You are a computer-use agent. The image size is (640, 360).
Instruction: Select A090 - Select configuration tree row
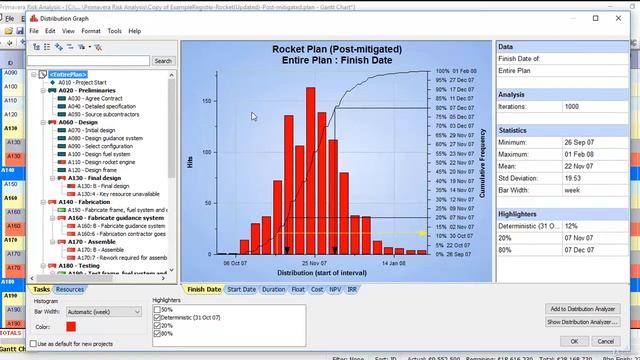point(100,146)
